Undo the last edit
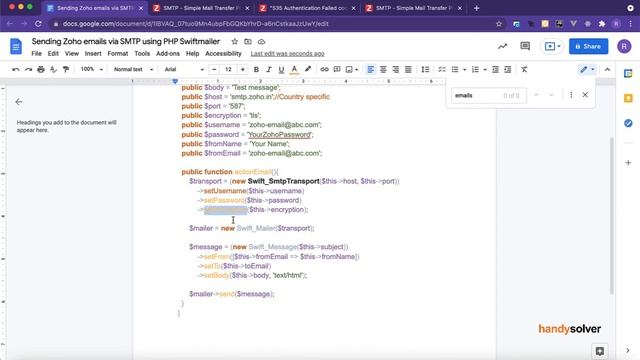Screen dimensions: 640x360 16,70
